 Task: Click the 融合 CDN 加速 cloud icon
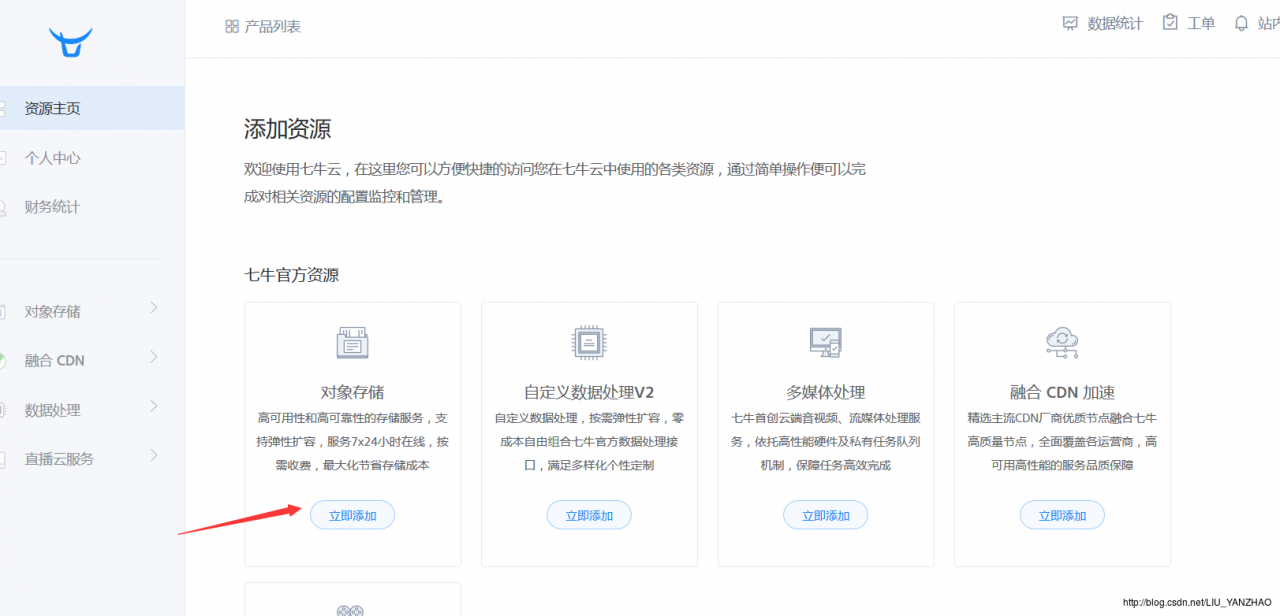coord(1061,342)
